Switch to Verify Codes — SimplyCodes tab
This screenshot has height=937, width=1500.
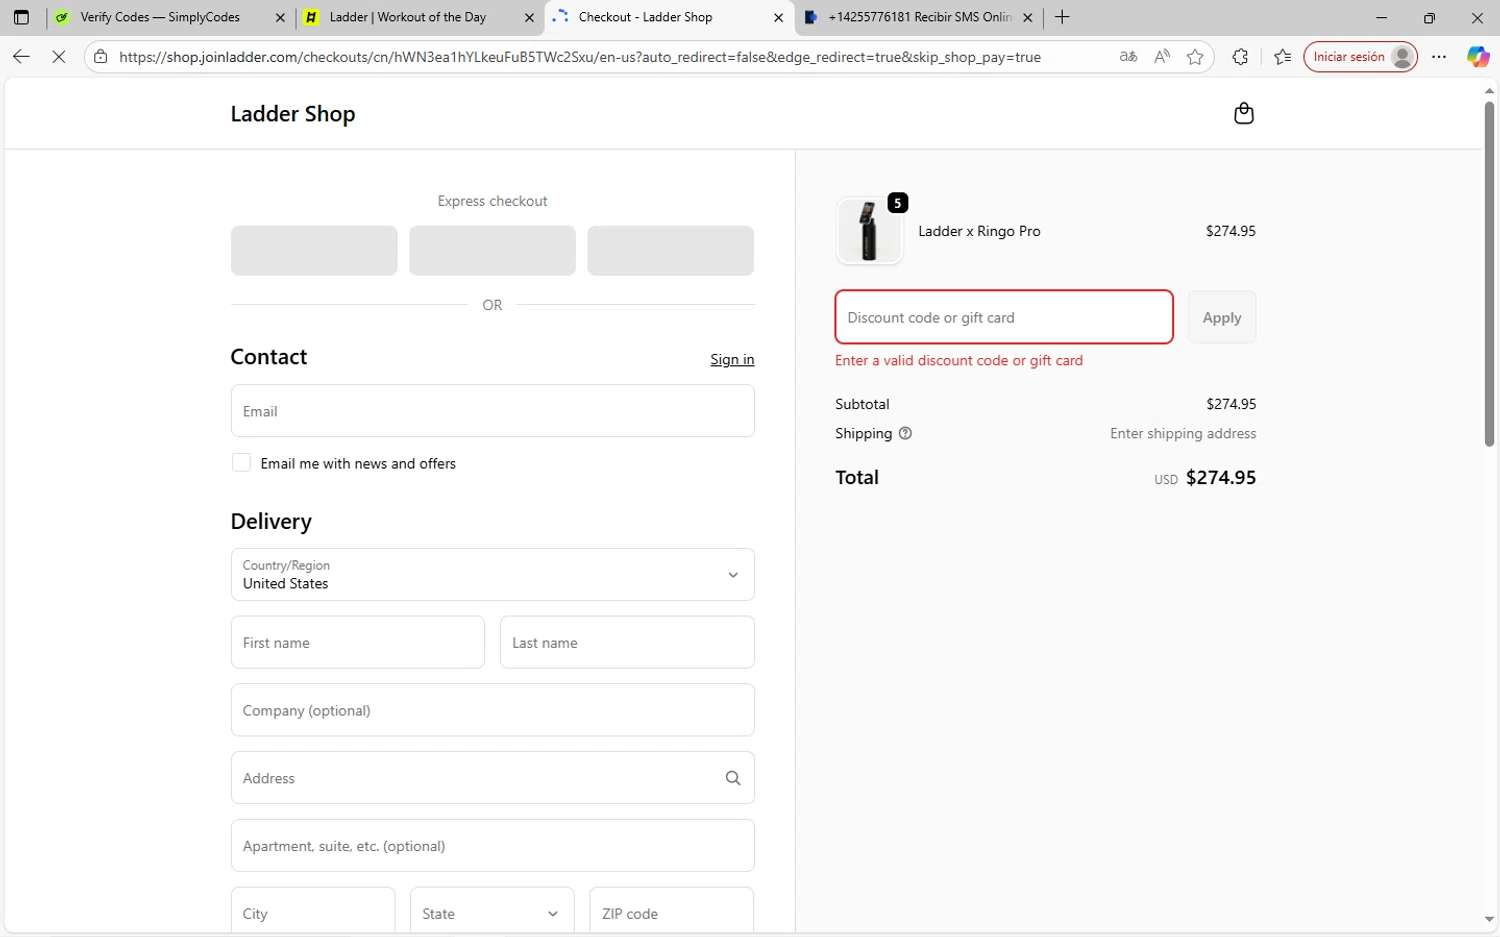click(160, 17)
